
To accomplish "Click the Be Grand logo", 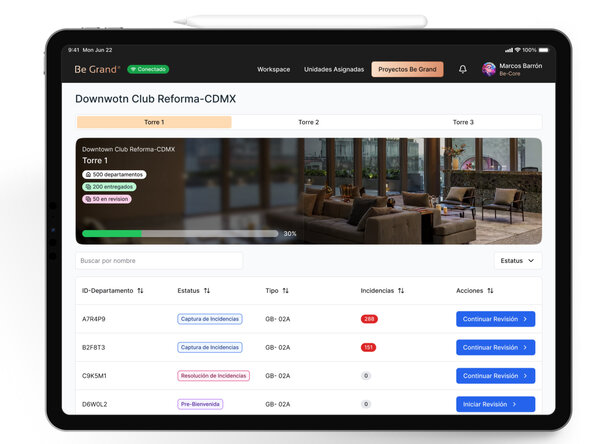I will click(97, 70).
